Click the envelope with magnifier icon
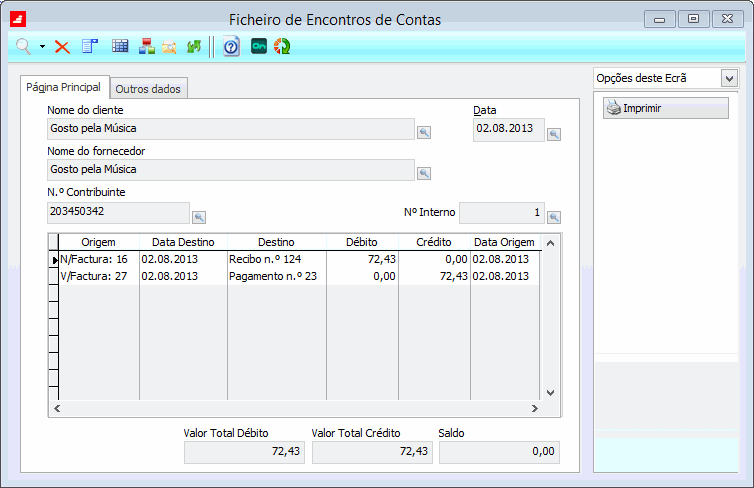754x488 pixels. (169, 46)
